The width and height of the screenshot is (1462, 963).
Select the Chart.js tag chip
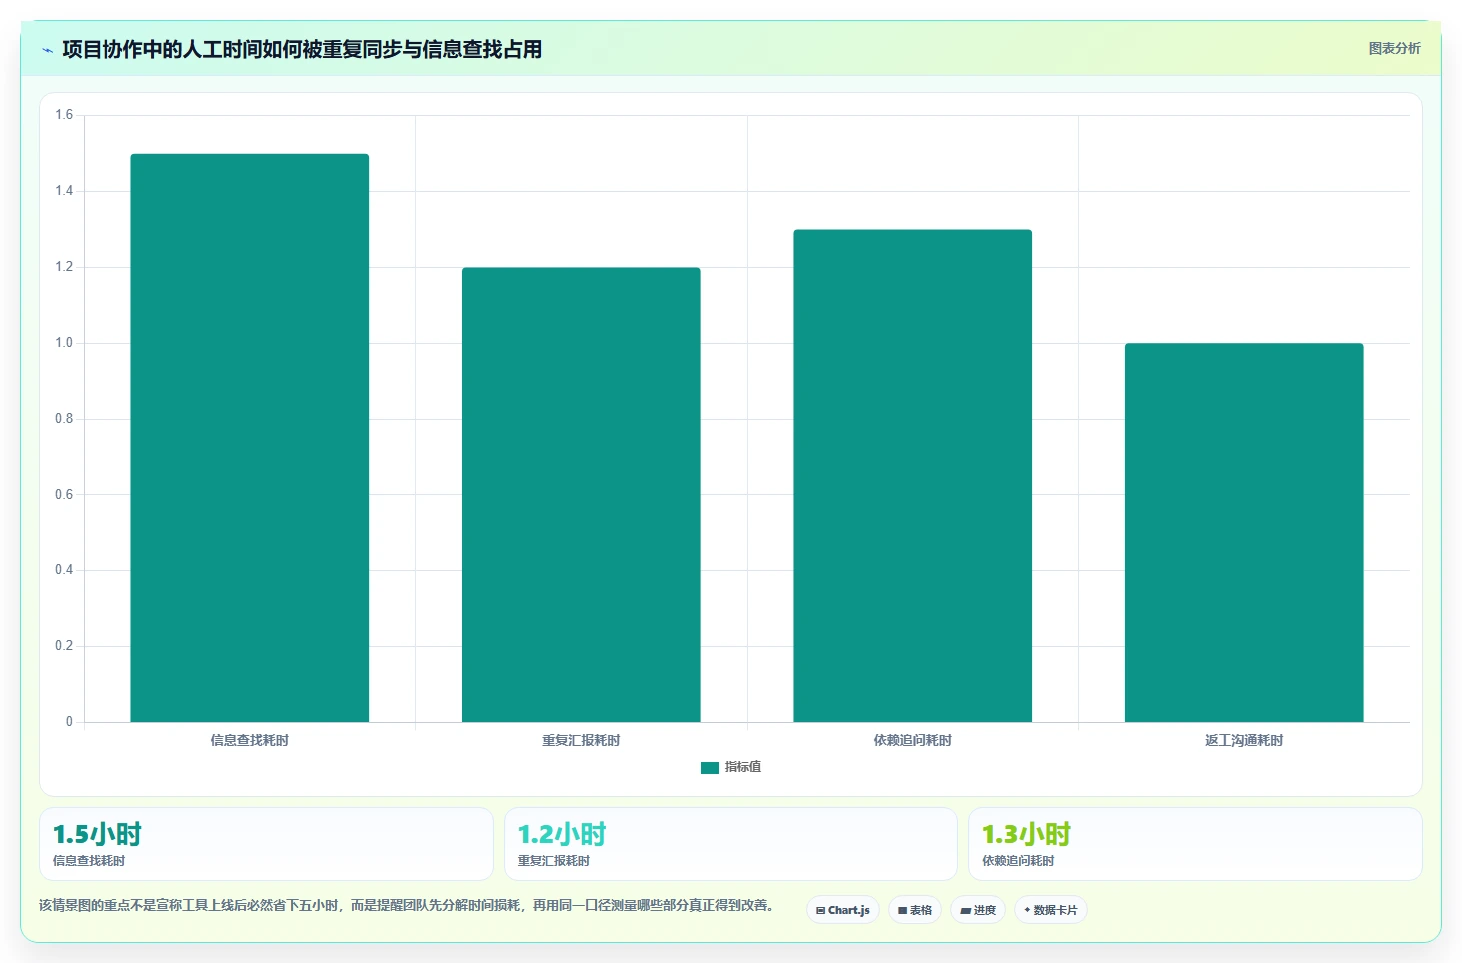coord(843,910)
